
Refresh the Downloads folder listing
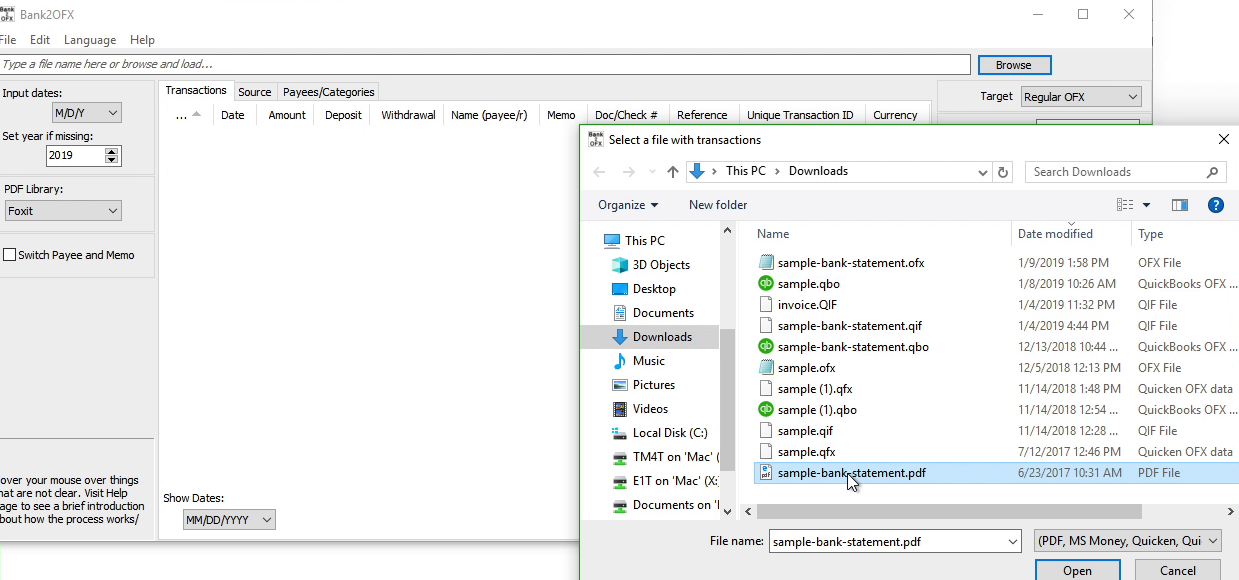[x=1004, y=172]
